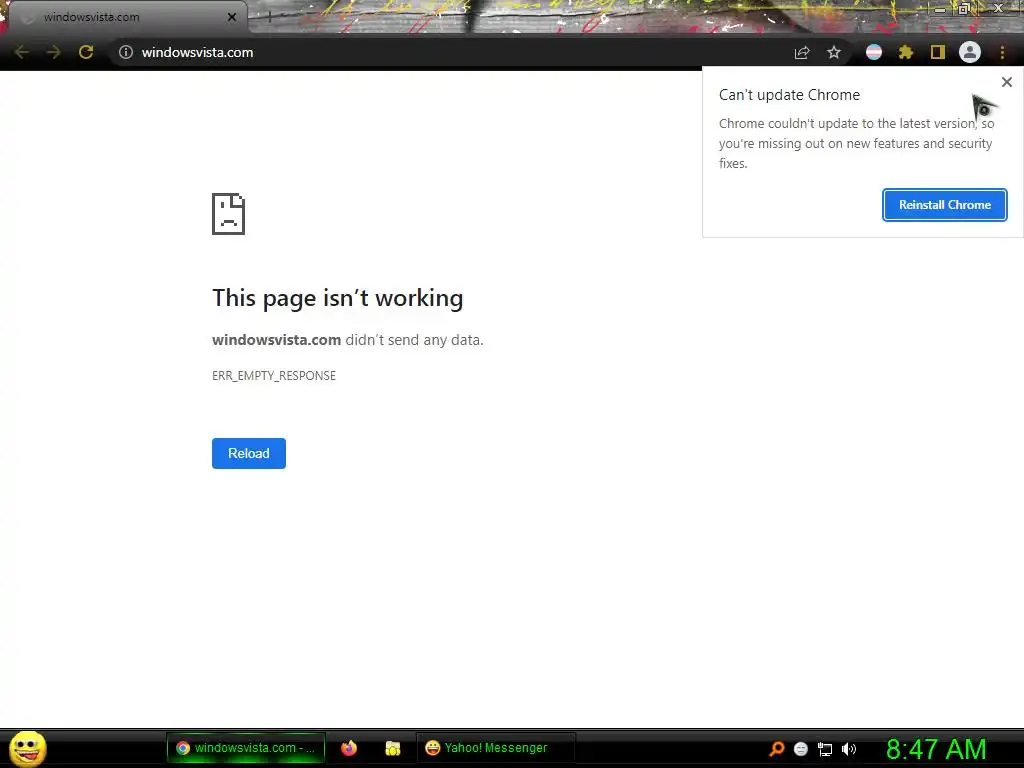Open the smiley face Start button

point(28,748)
